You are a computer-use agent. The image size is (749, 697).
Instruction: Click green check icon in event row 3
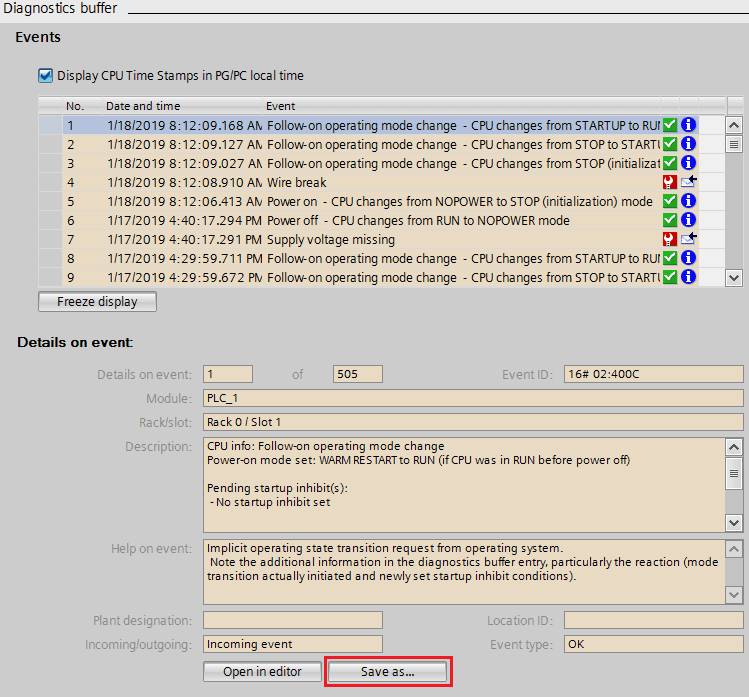(670, 163)
